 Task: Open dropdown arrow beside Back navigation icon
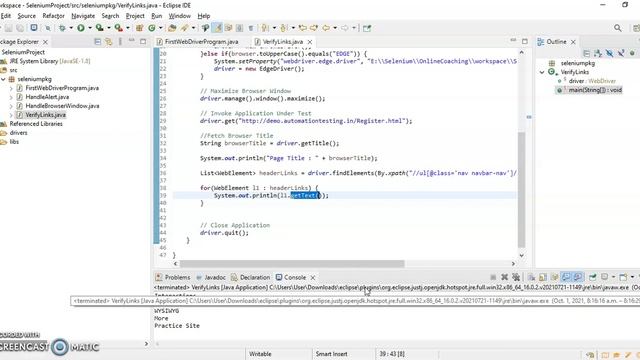click(x=335, y=28)
